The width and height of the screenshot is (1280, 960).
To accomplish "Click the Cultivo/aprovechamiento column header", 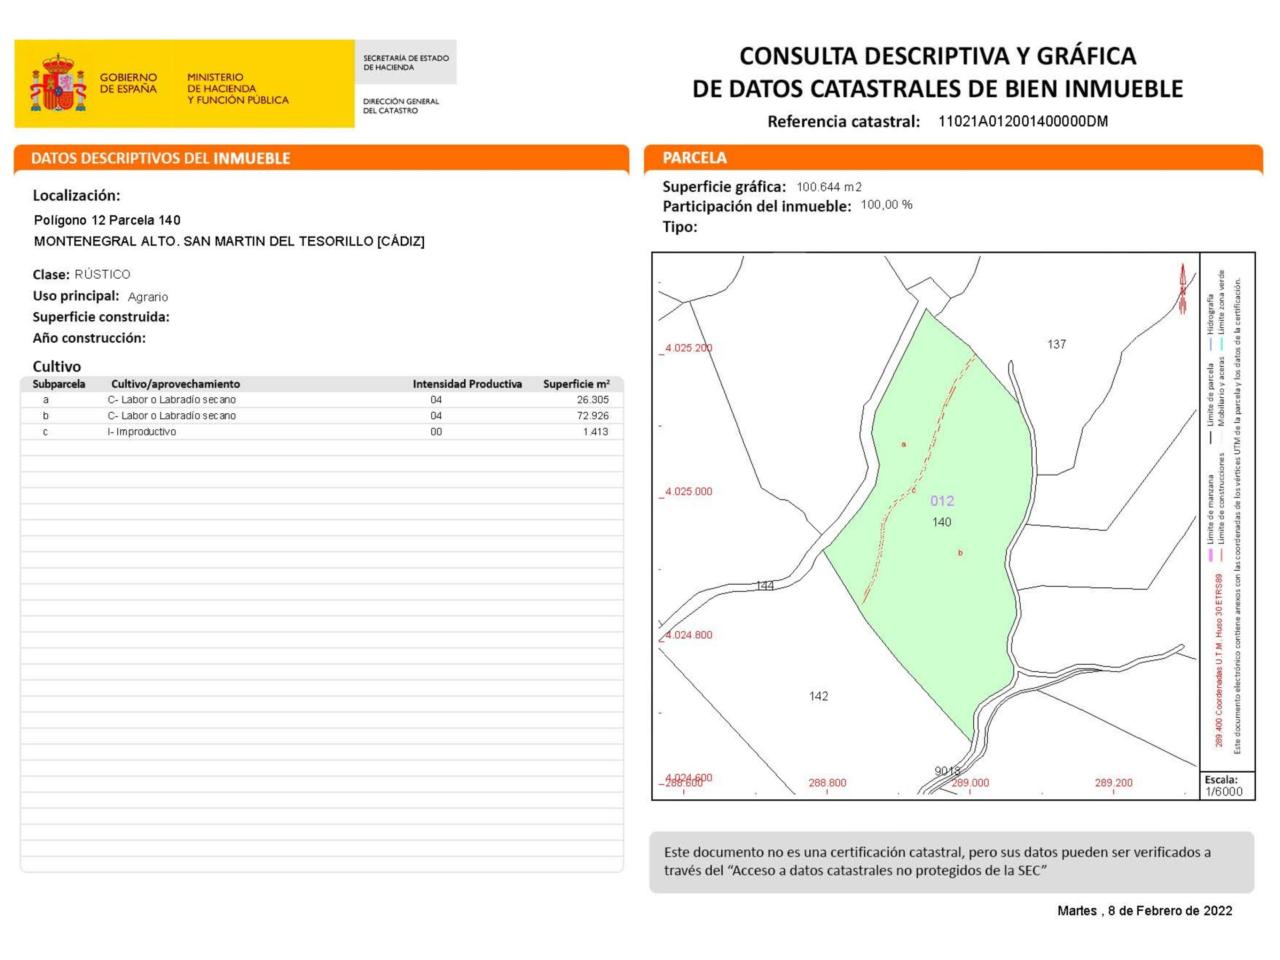I will click(176, 384).
